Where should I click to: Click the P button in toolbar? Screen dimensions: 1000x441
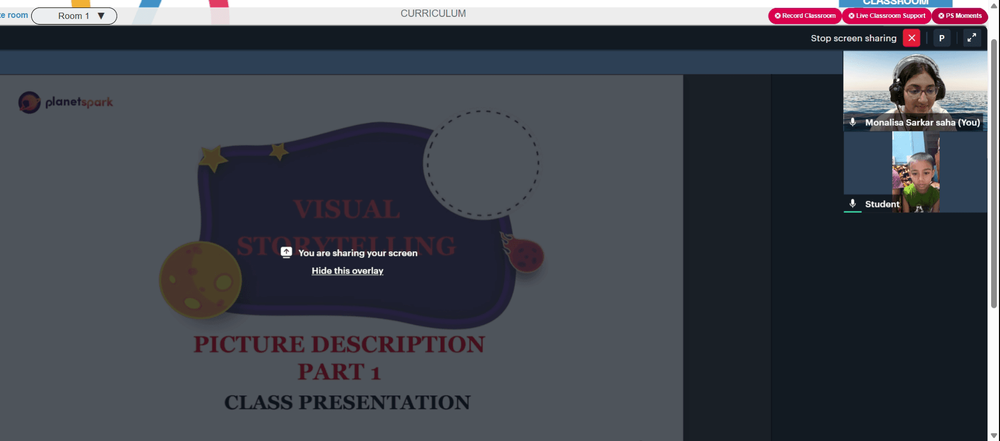click(941, 38)
